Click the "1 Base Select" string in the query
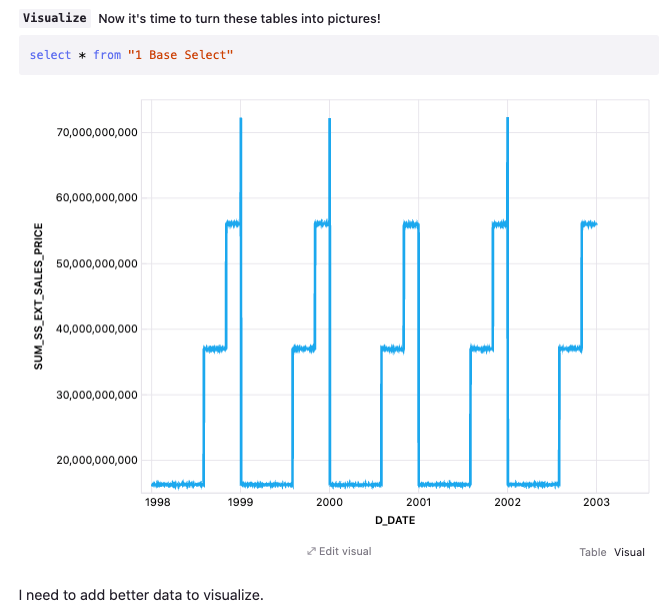 (x=180, y=55)
